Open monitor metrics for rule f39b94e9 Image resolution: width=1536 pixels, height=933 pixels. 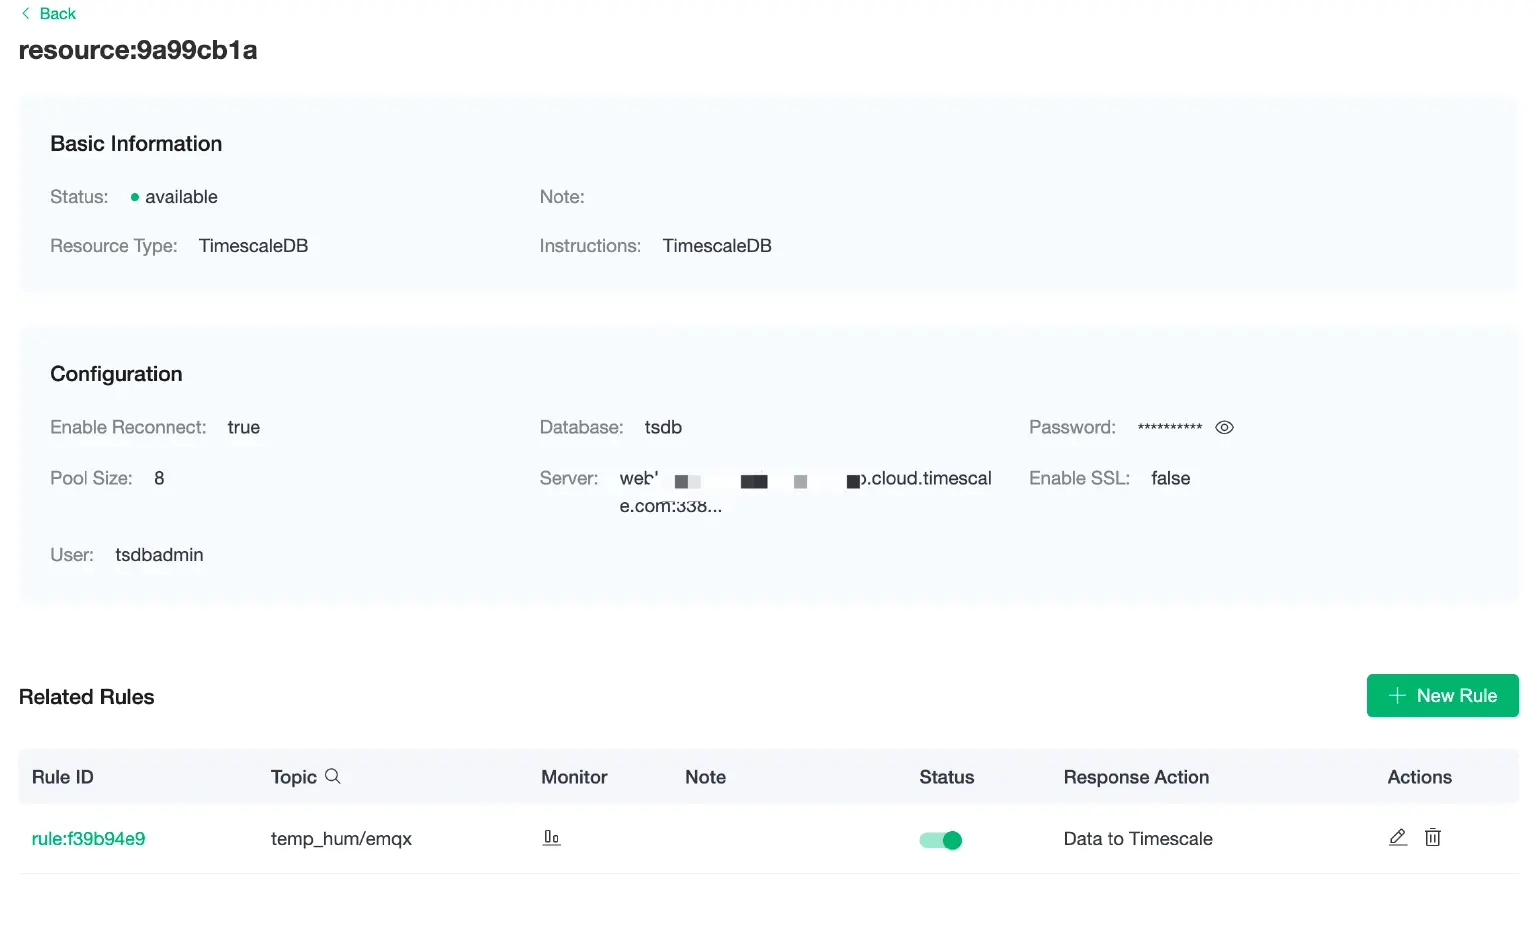(x=551, y=838)
